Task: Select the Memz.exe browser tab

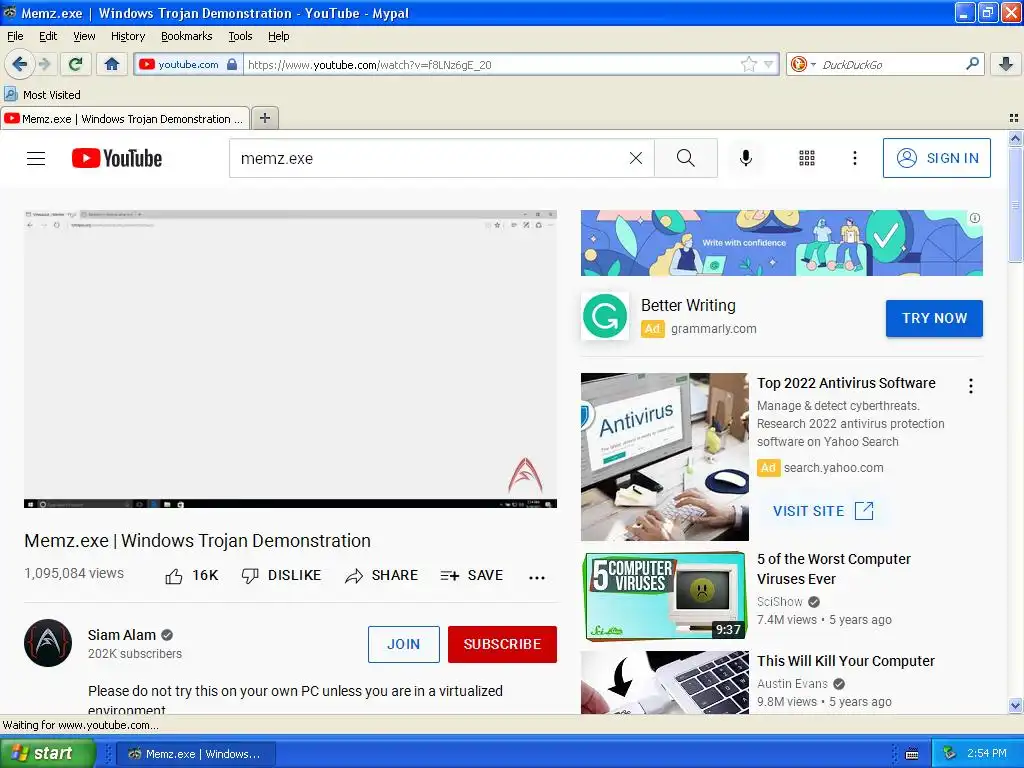Action: tap(124, 119)
